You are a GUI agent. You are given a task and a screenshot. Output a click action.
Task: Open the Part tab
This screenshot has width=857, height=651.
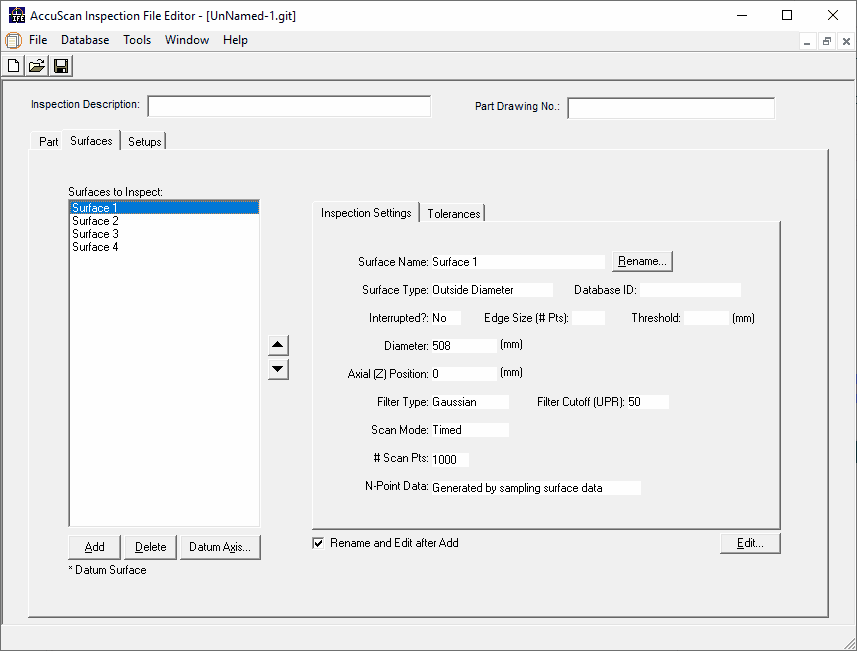(x=48, y=142)
